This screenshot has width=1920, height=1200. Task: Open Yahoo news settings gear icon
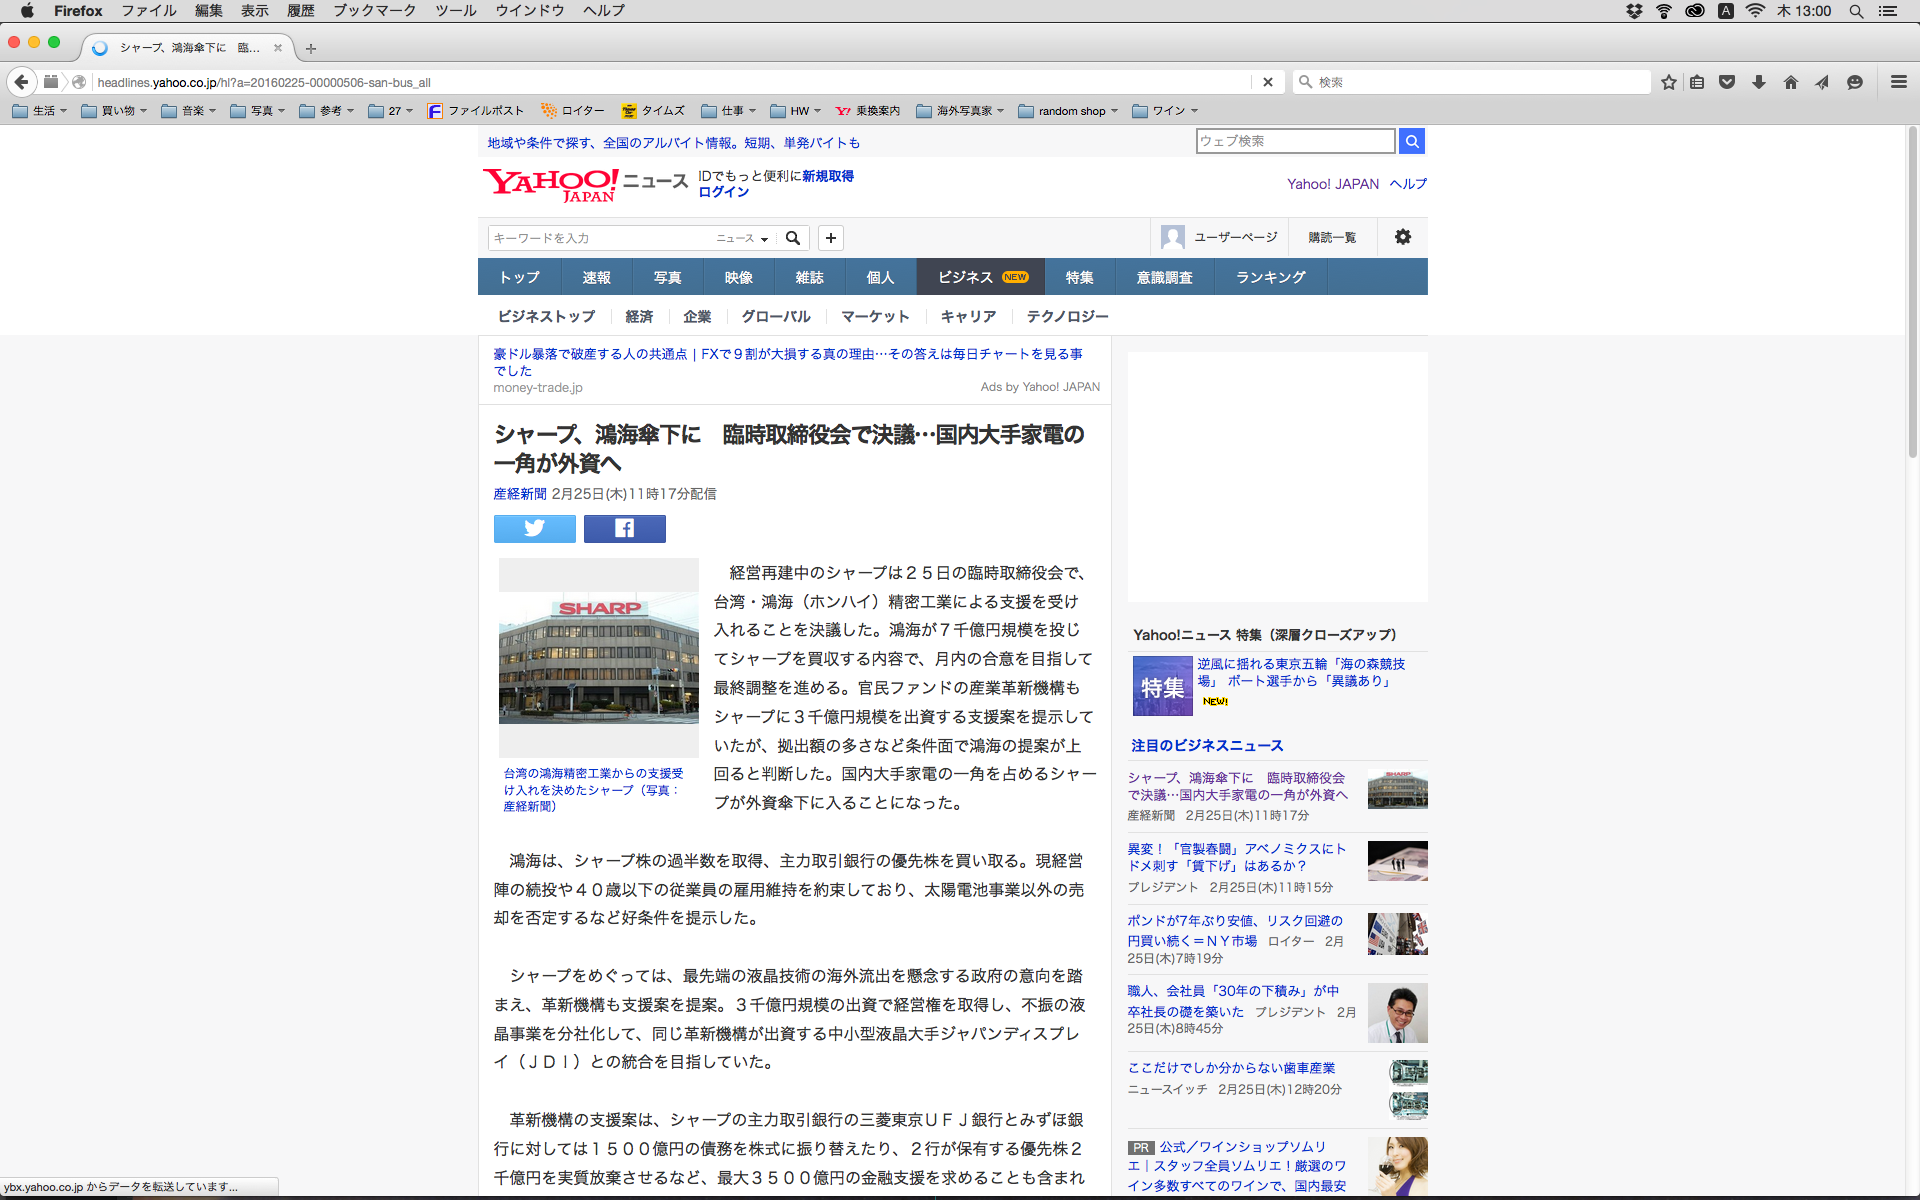pos(1402,237)
